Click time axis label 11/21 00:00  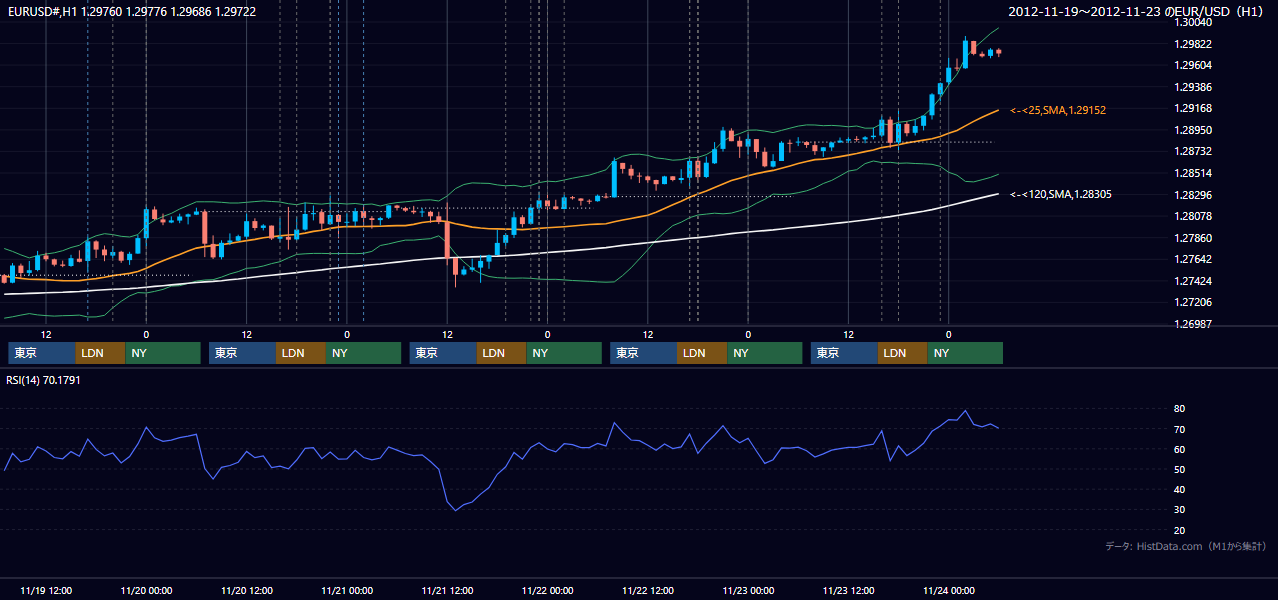point(347,590)
